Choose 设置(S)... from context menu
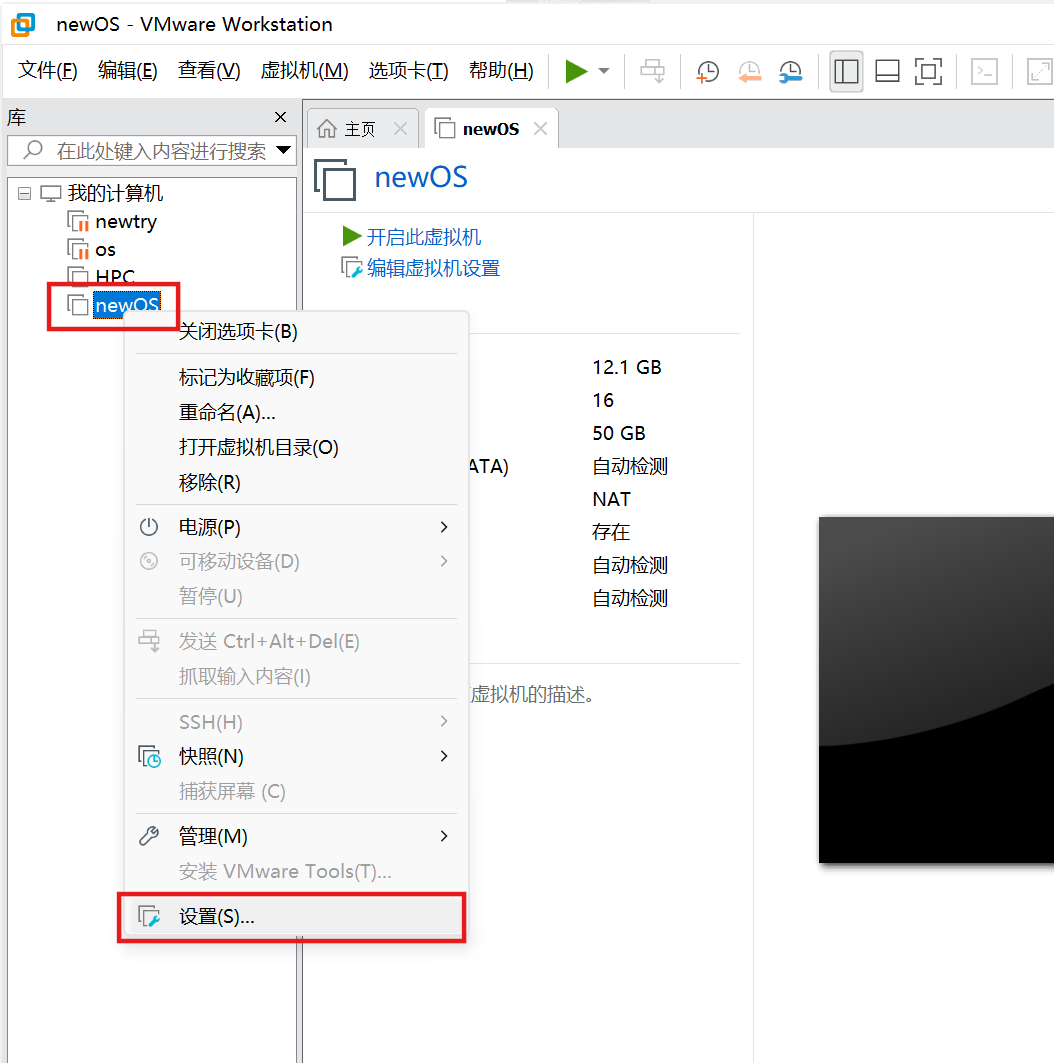Screen dimensions: 1054x1063 click(x=216, y=916)
